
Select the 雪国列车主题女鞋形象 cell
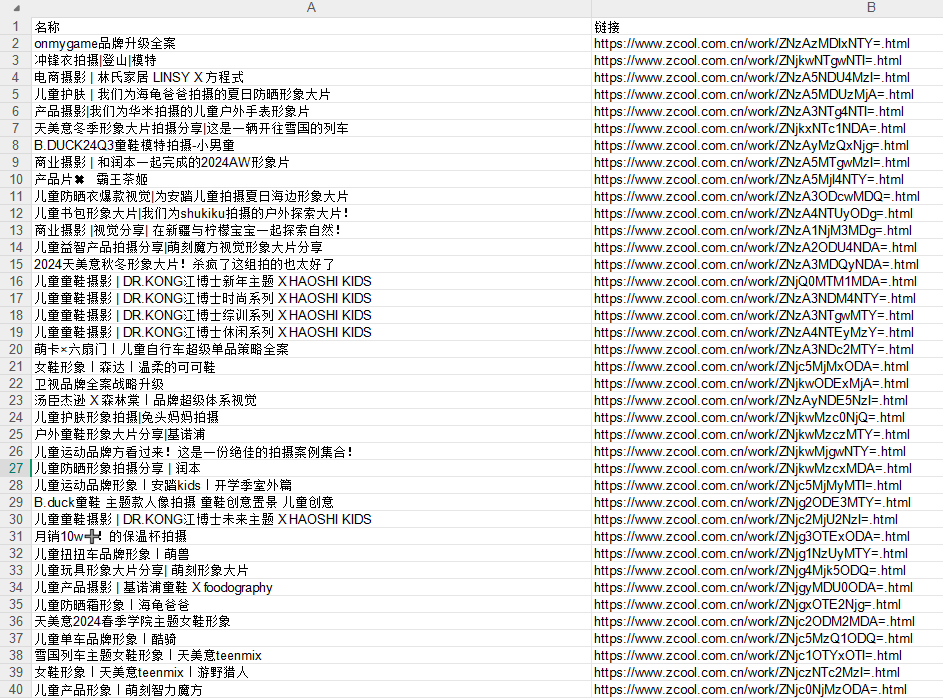pyautogui.click(x=311, y=655)
